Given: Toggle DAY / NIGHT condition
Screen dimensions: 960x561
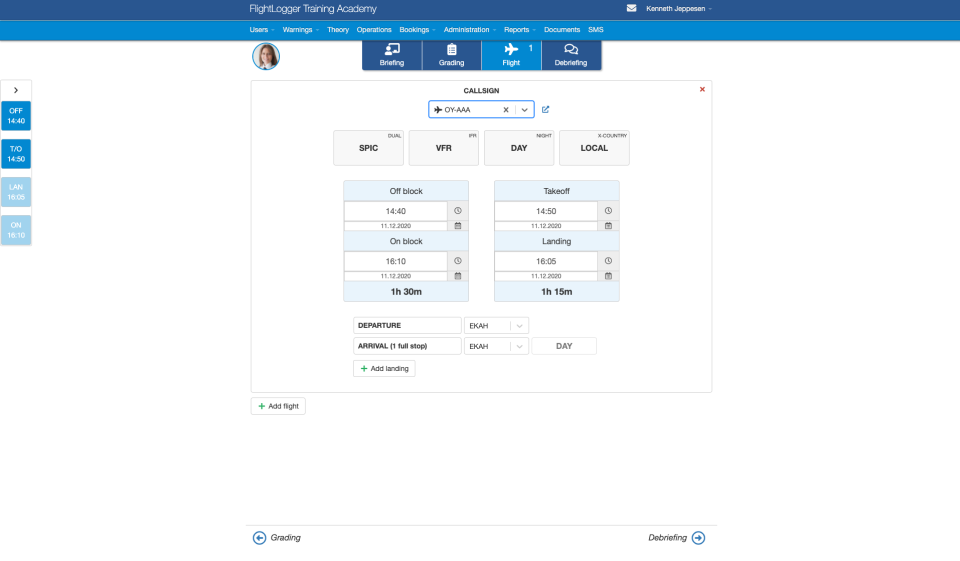Looking at the screenshot, I should coord(519,148).
